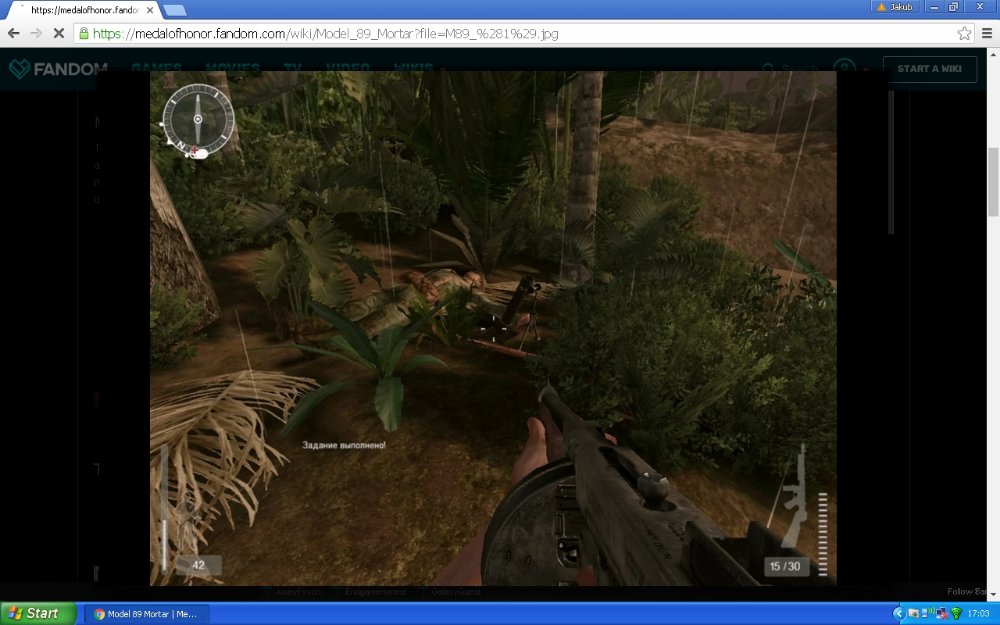Open the Chrome hamburger menu
The width and height of the screenshot is (1000, 625).
[987, 33]
